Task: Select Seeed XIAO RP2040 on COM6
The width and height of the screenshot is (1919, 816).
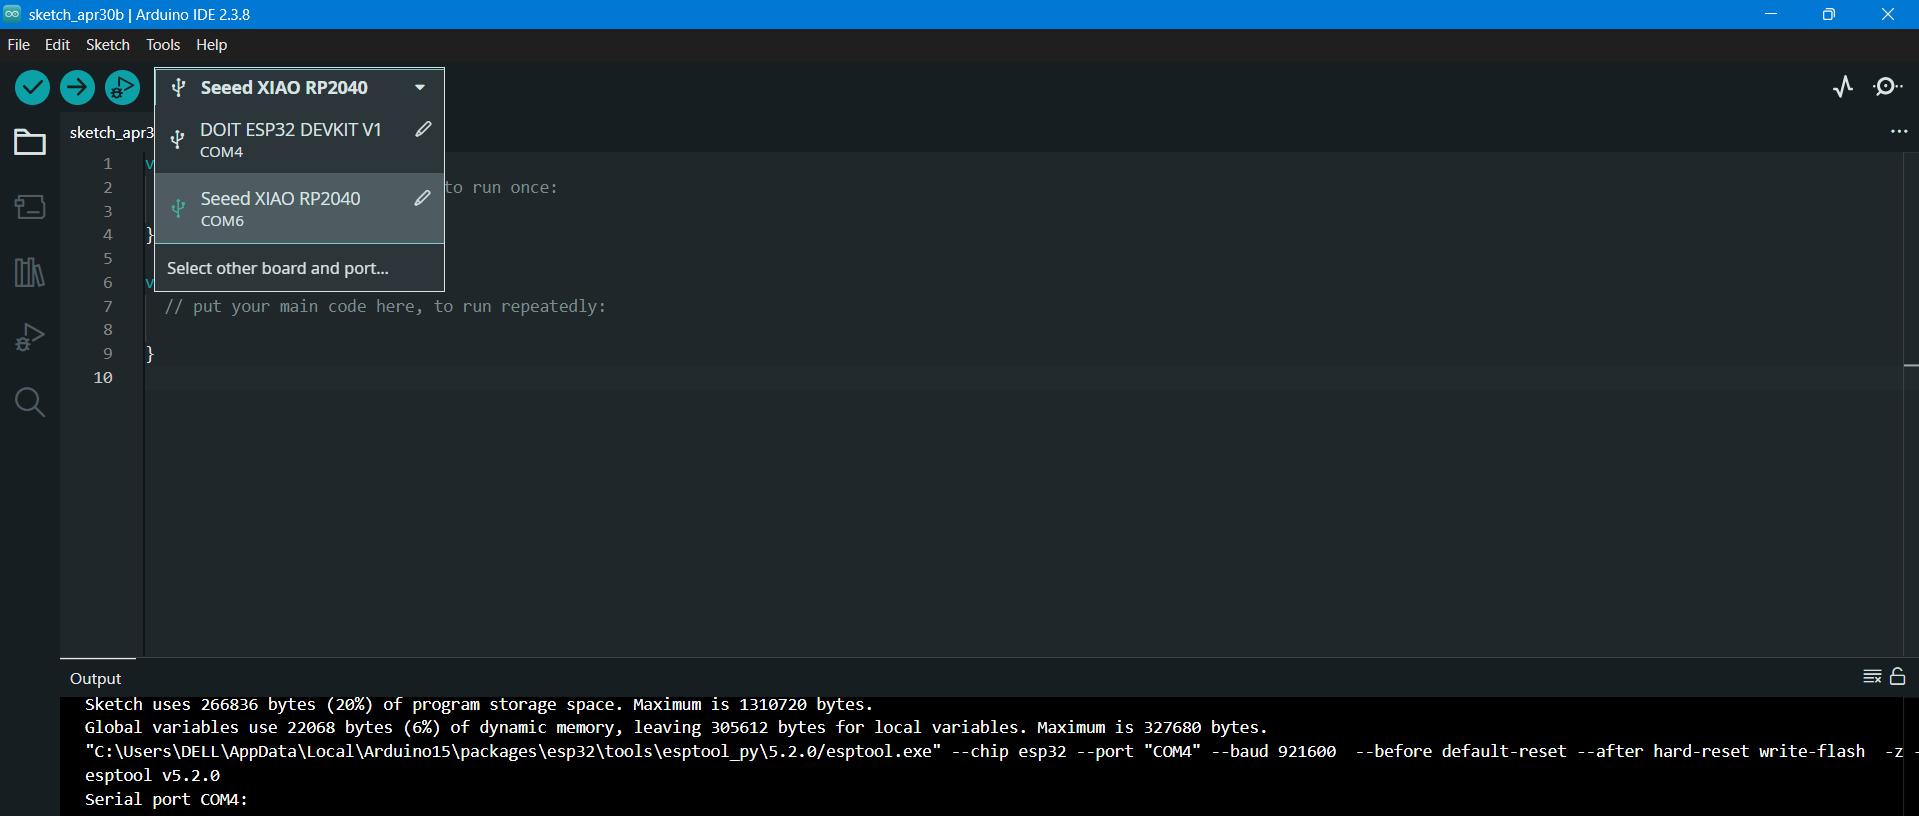Action: coord(299,208)
